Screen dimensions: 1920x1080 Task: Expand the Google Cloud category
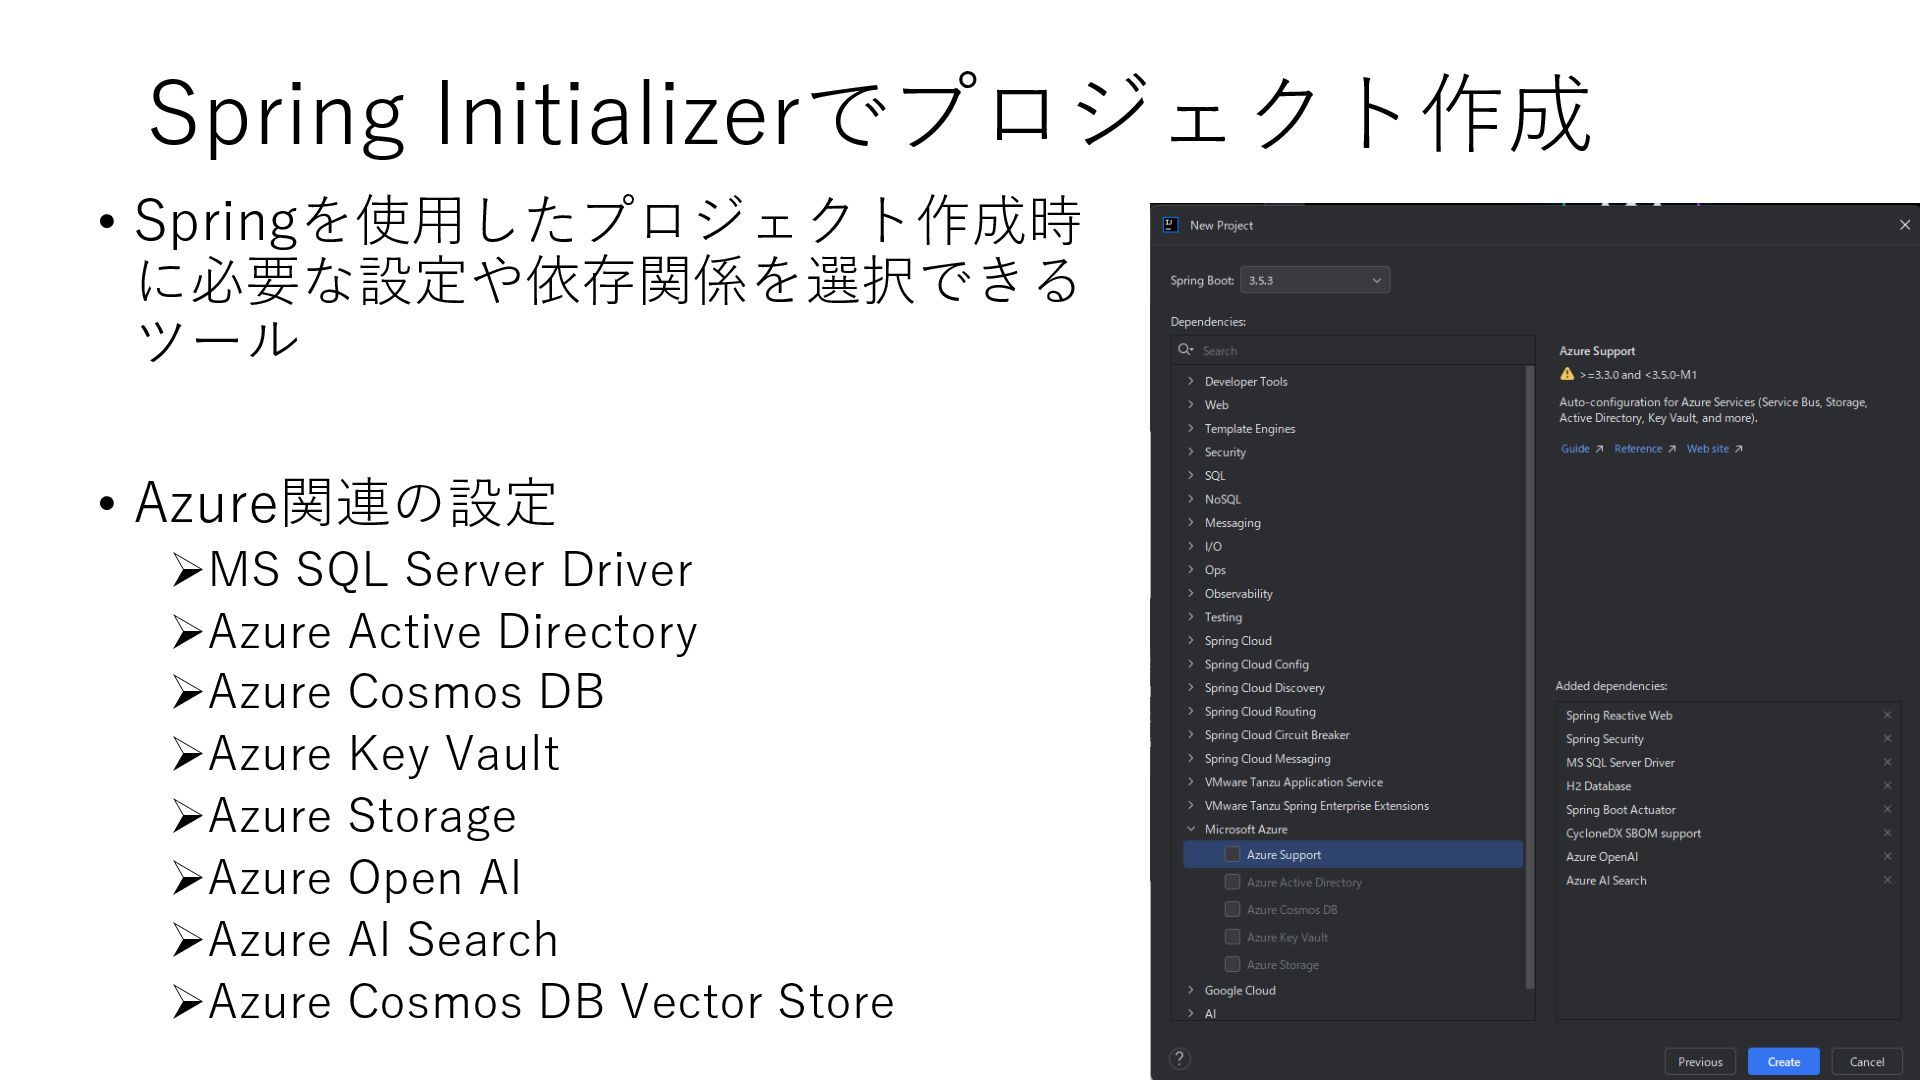point(1190,990)
